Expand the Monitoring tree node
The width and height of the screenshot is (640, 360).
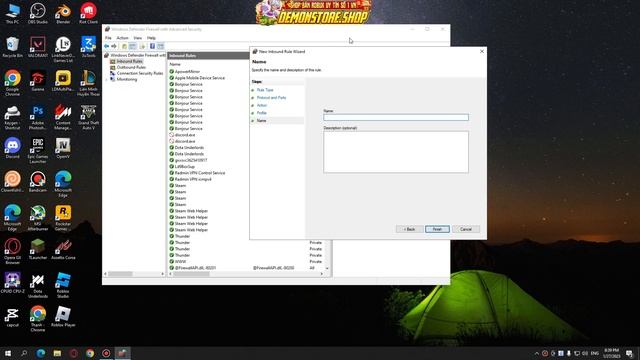coord(107,80)
